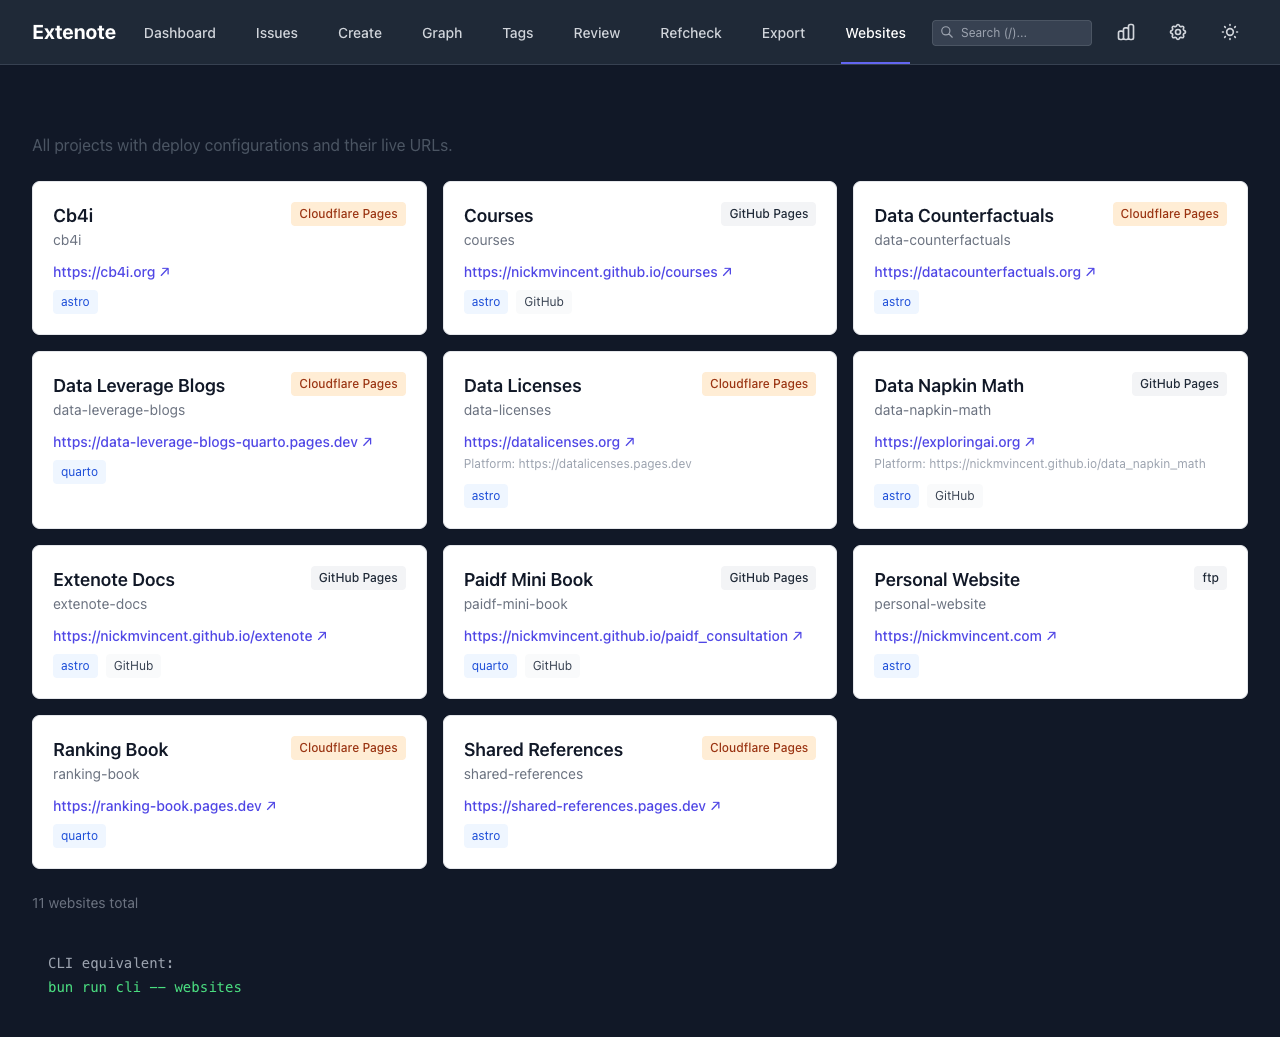Viewport: 1280px width, 1037px height.
Task: Click the external-link arrow on ranking-book.pages.dev
Action: [x=272, y=805]
